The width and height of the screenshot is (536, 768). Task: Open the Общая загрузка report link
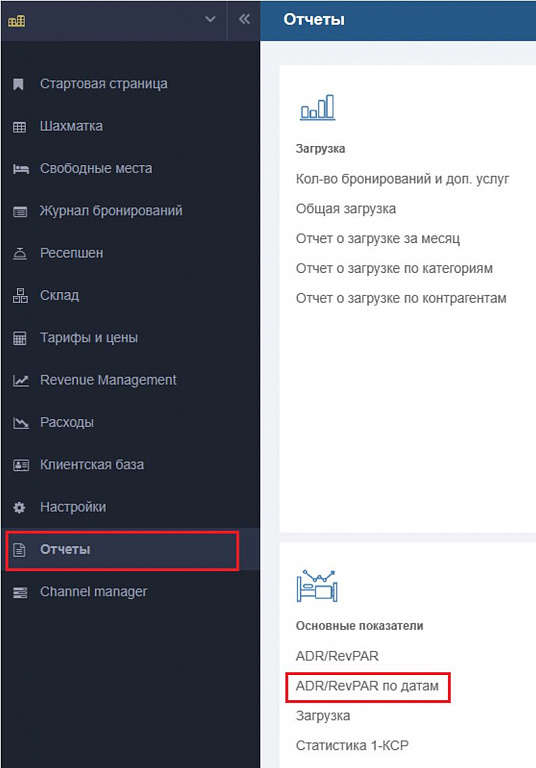pyautogui.click(x=346, y=209)
